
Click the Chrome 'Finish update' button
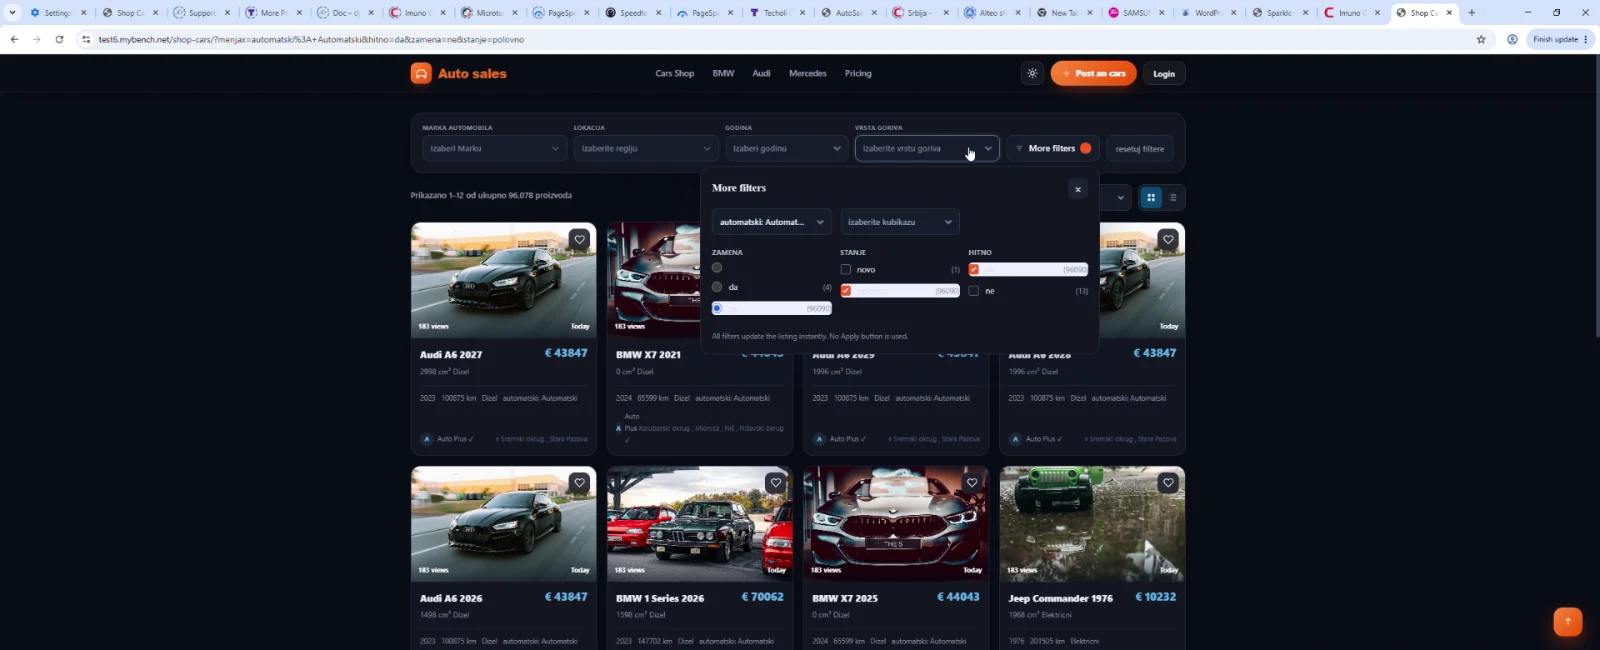click(x=1561, y=39)
